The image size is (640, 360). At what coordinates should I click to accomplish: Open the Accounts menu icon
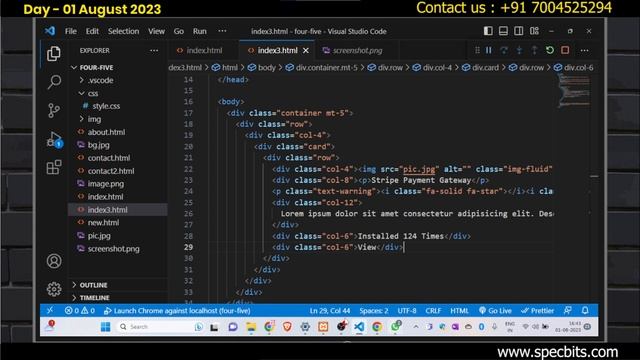coord(54,261)
